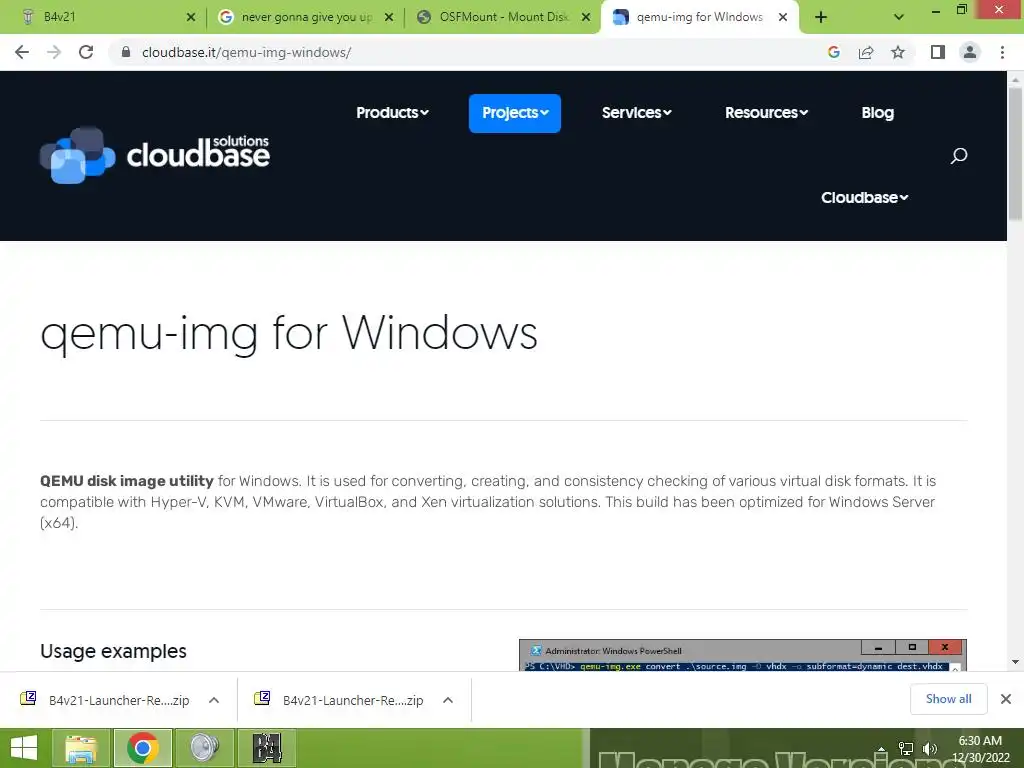Go back to the previous page
The width and height of the screenshot is (1024, 768).
[x=22, y=52]
